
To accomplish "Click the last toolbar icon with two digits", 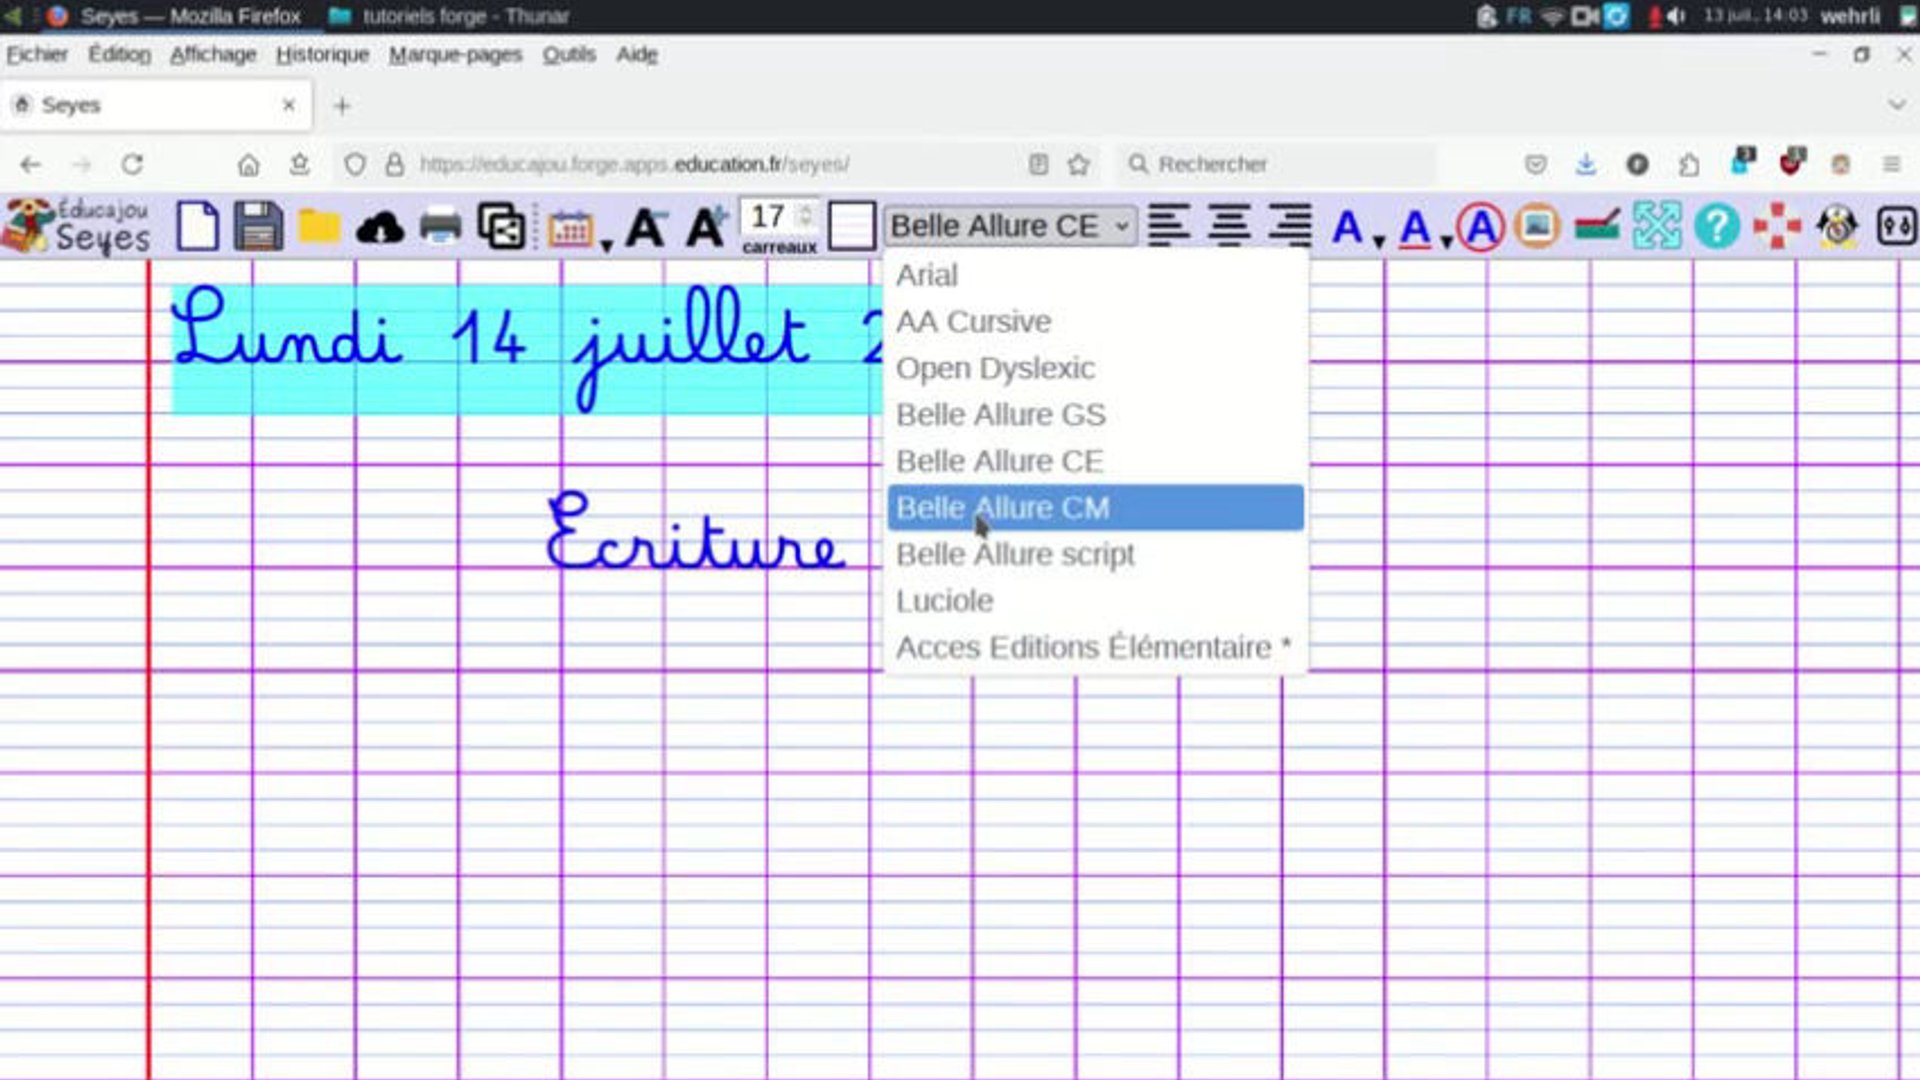I will coord(1896,226).
